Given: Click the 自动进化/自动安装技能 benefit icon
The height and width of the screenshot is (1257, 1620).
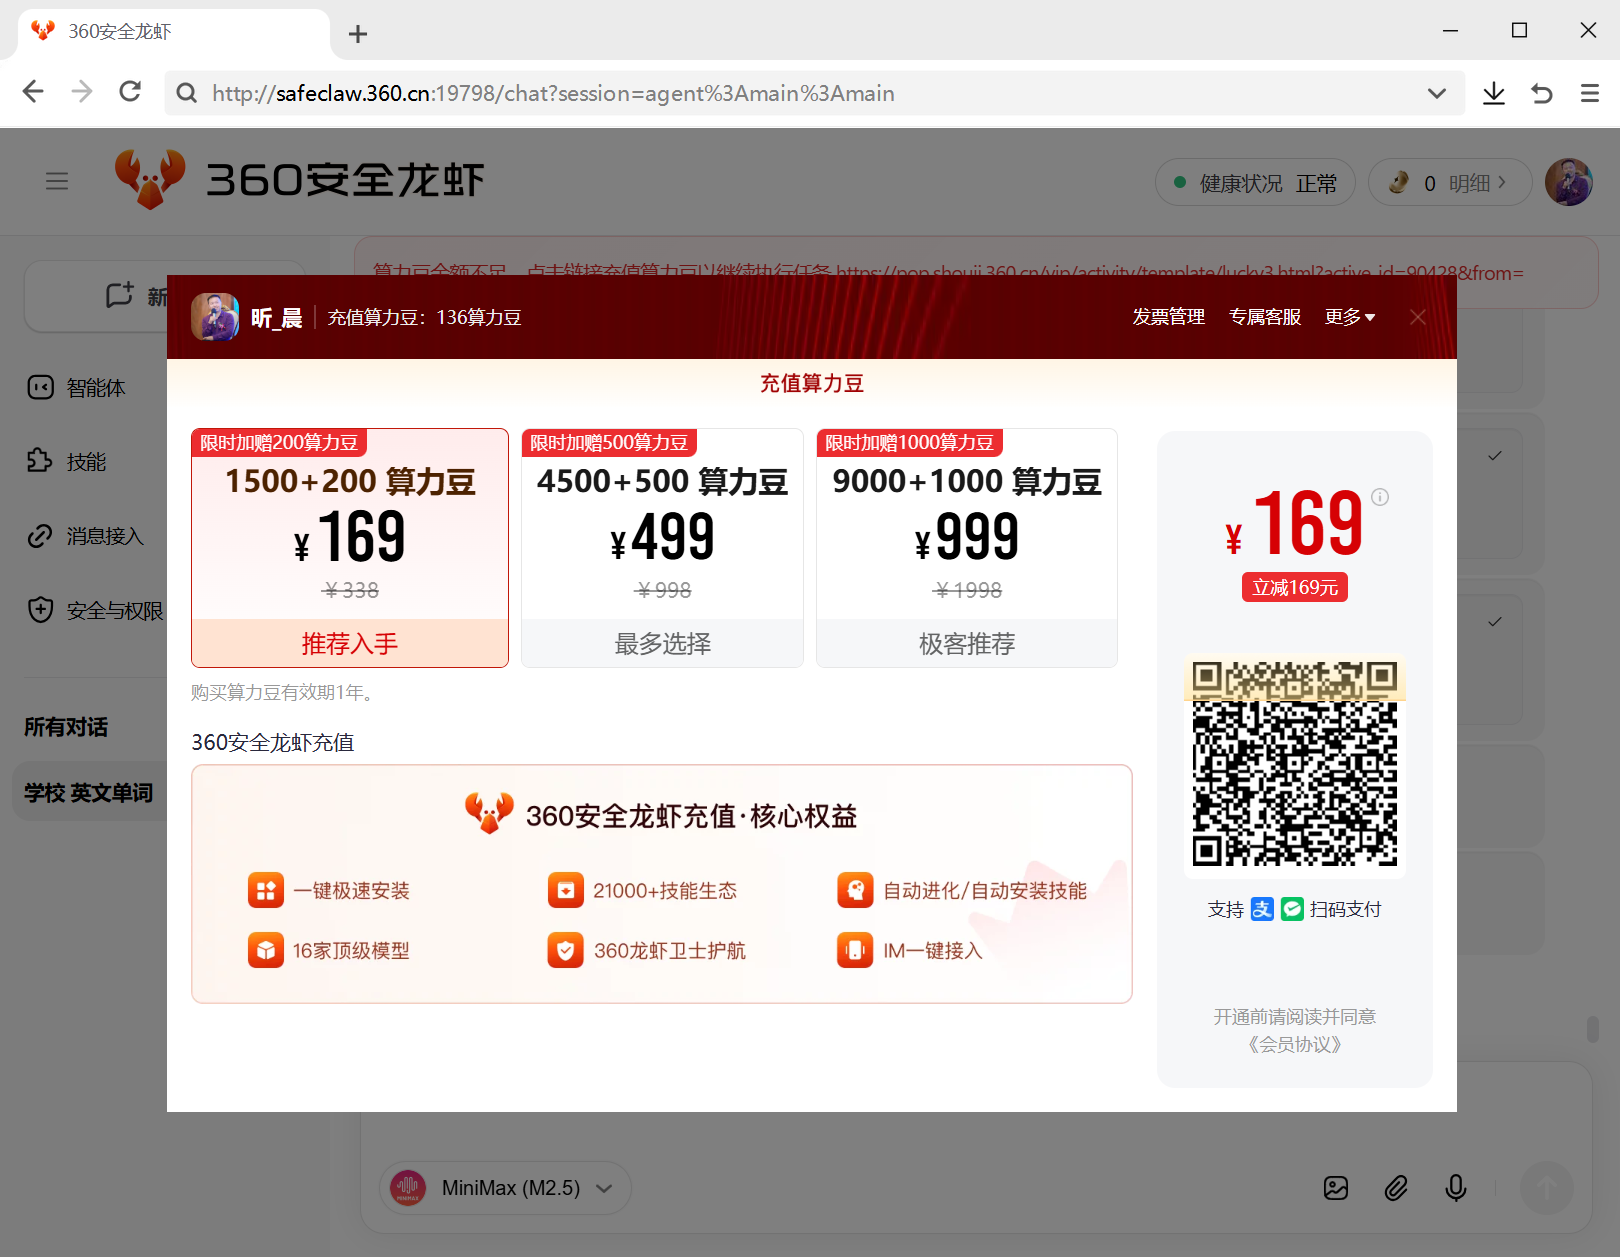Looking at the screenshot, I should pyautogui.click(x=855, y=890).
